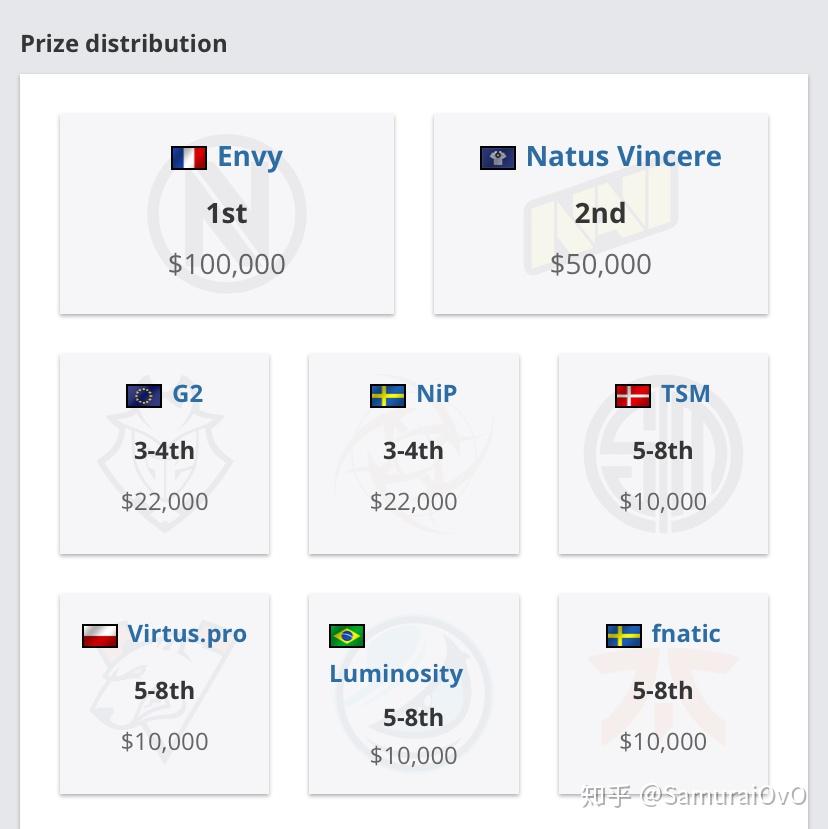Screen dimensions: 828x829
Task: Click the fnatic 5-8th placement text
Action: [x=663, y=691]
